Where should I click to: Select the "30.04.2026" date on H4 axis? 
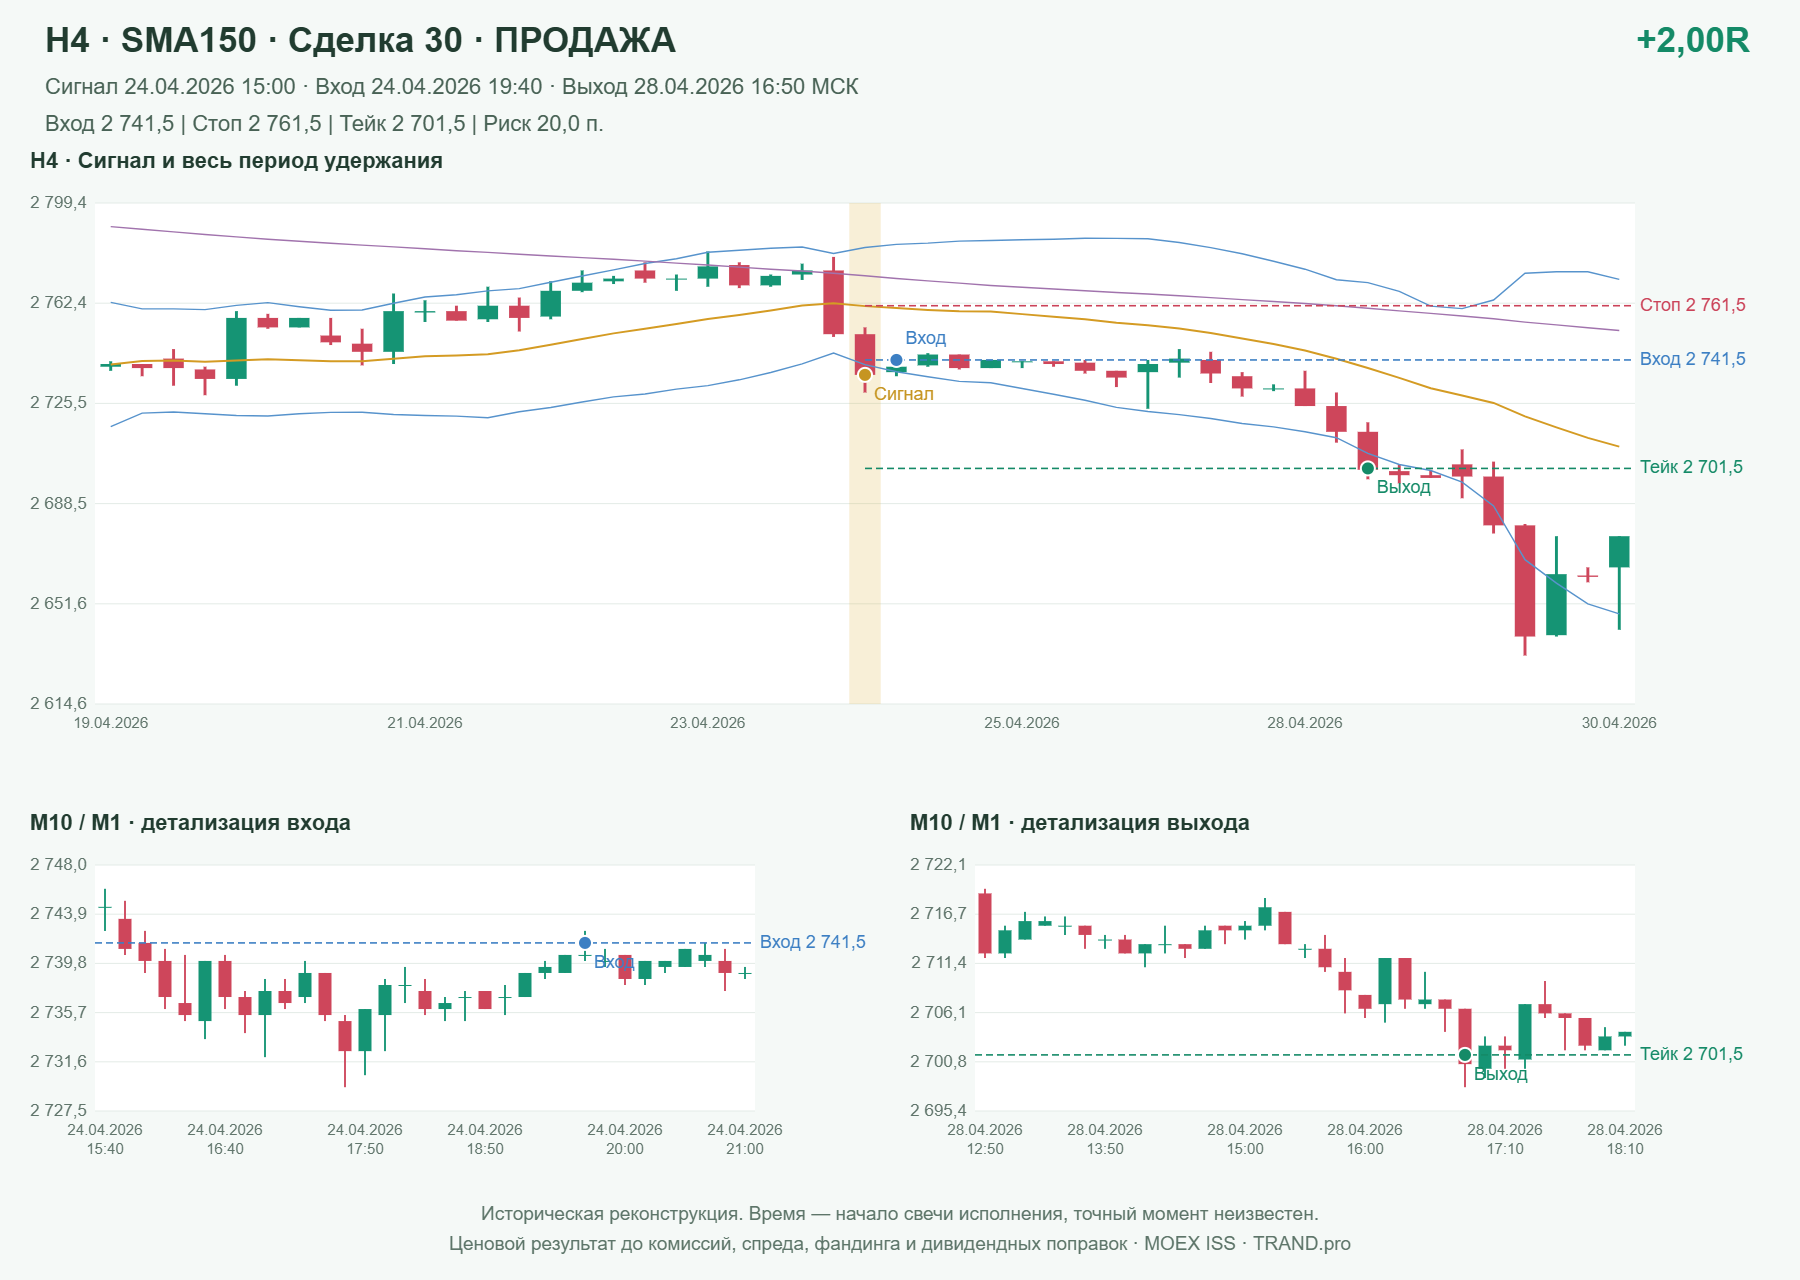(1618, 723)
